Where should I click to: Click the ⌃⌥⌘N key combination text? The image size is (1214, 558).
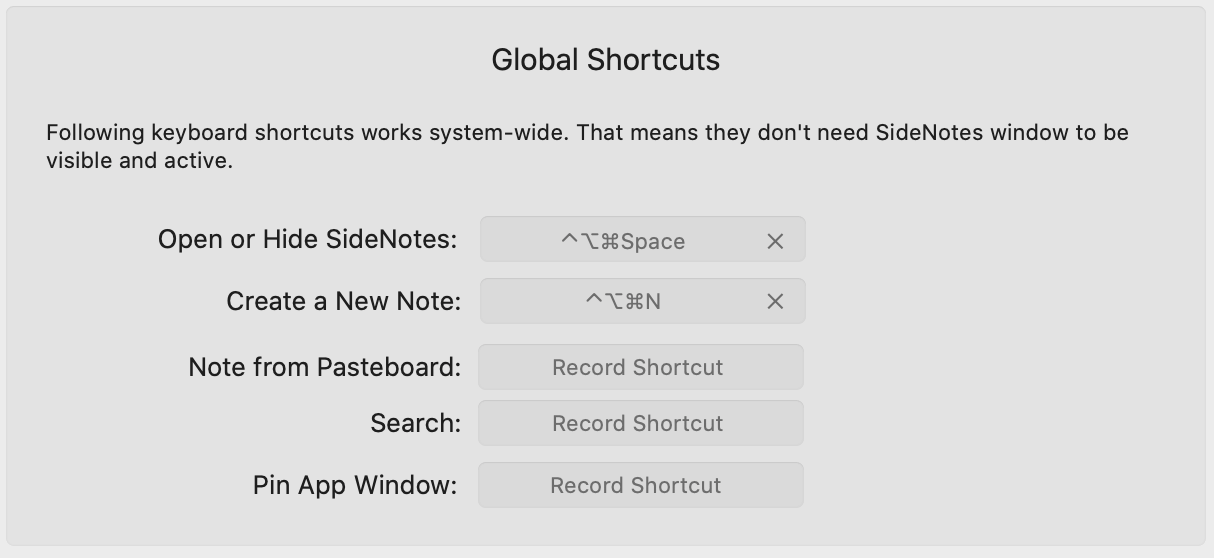623,301
